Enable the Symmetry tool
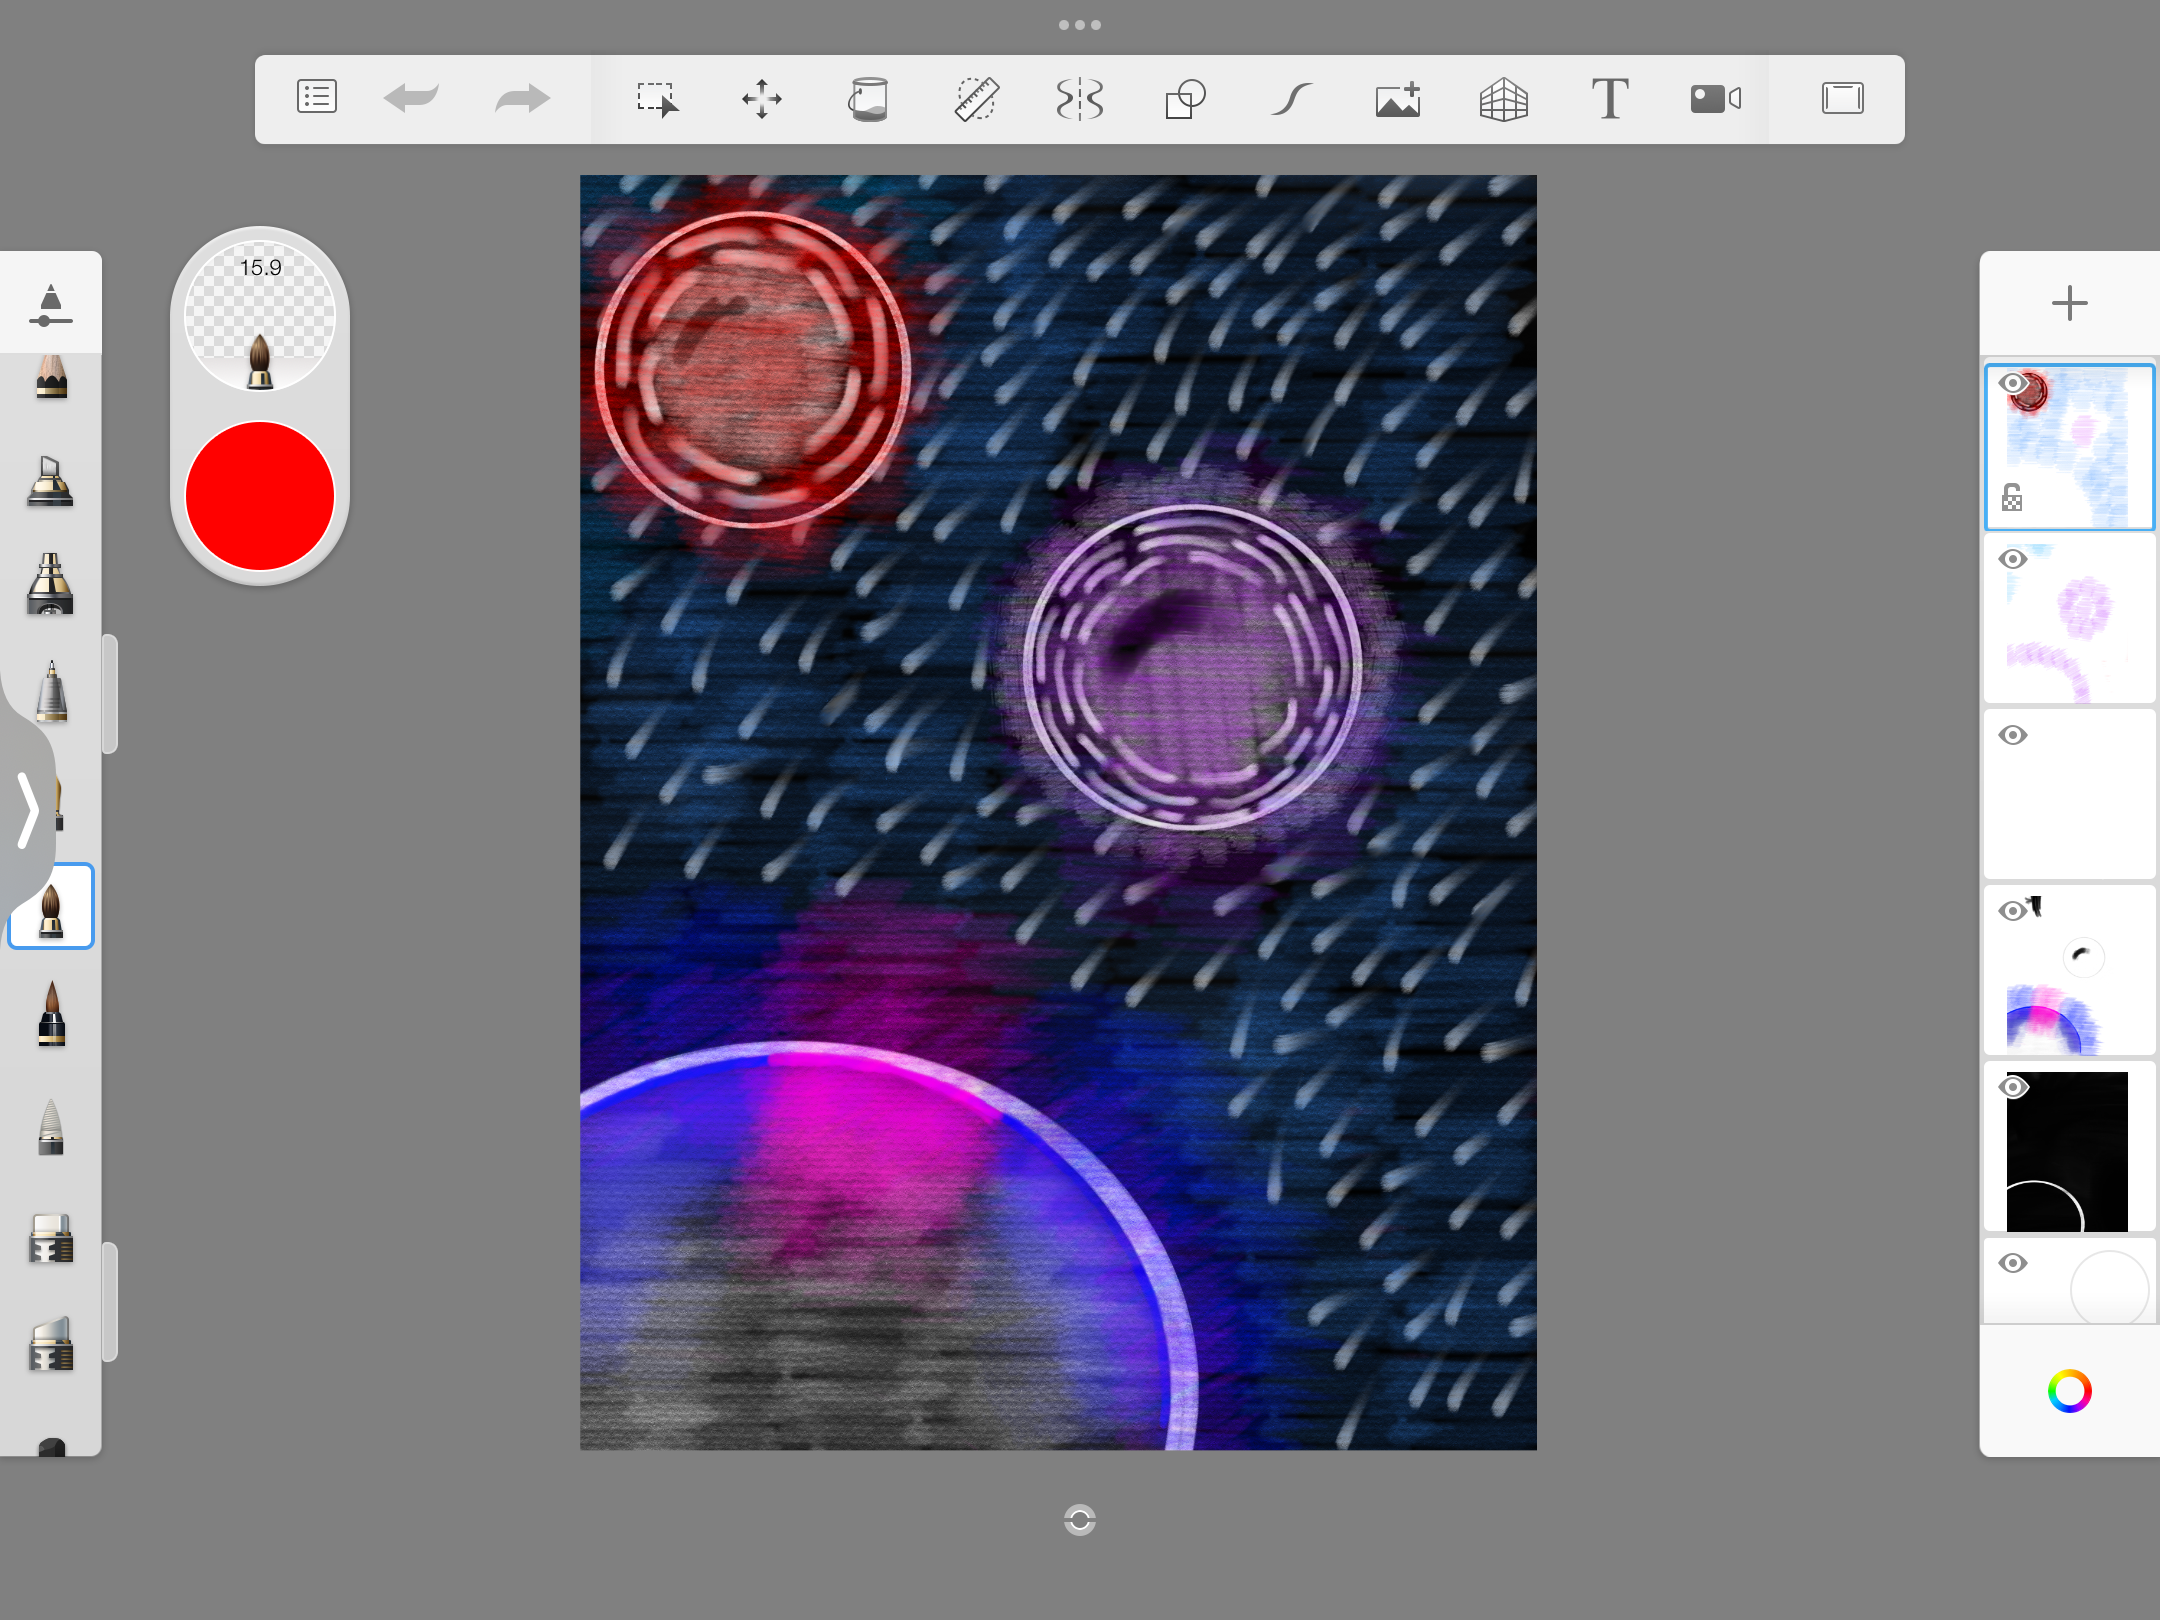 1080,99
